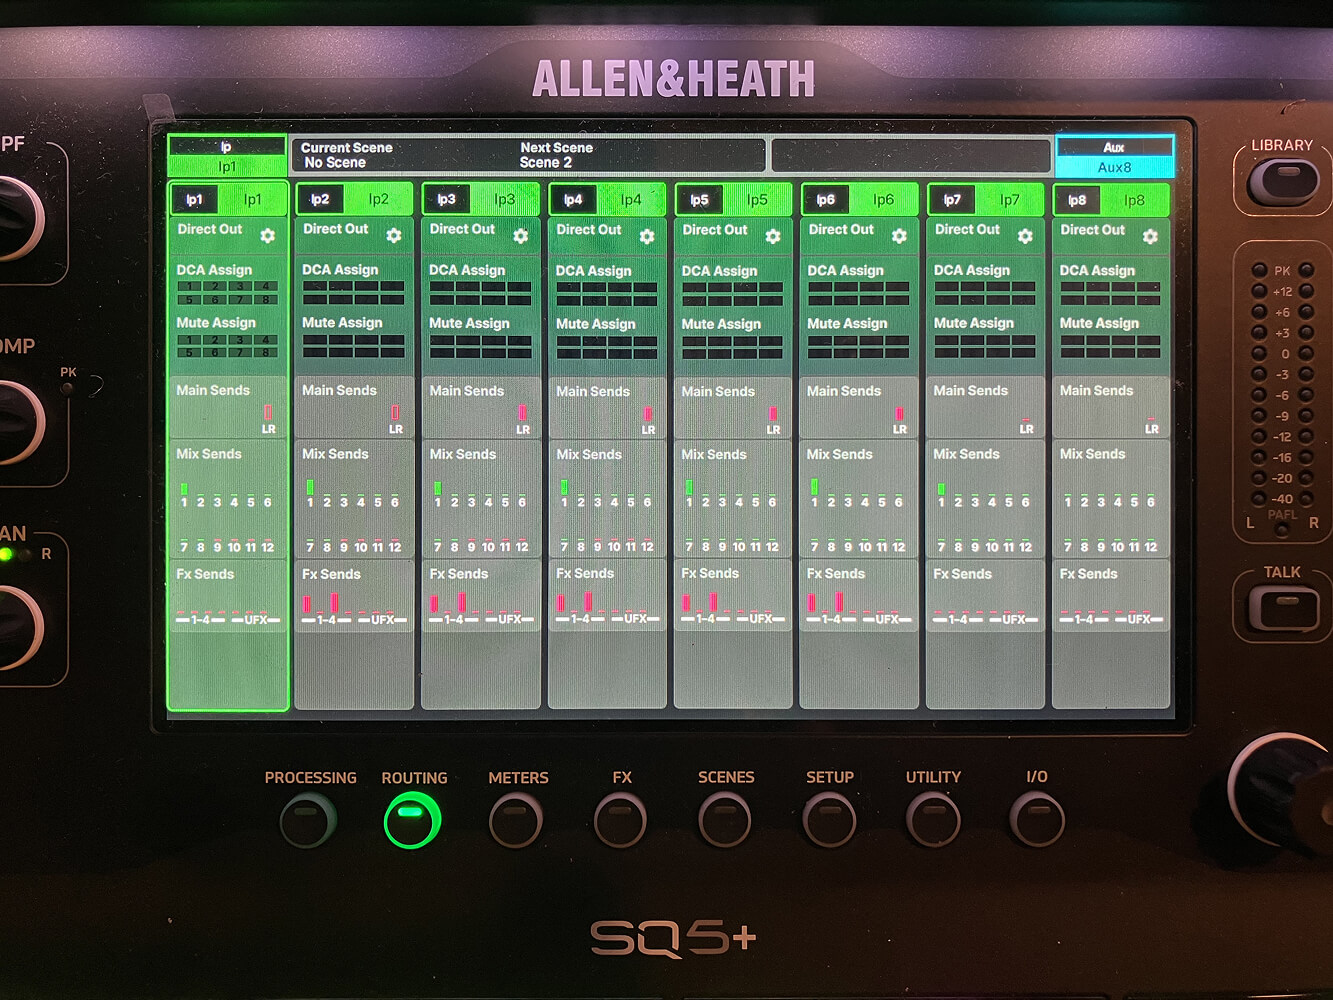Image resolution: width=1333 pixels, height=1000 pixels.
Task: Open Direct Out settings gear for Ip2
Action: pos(394,236)
